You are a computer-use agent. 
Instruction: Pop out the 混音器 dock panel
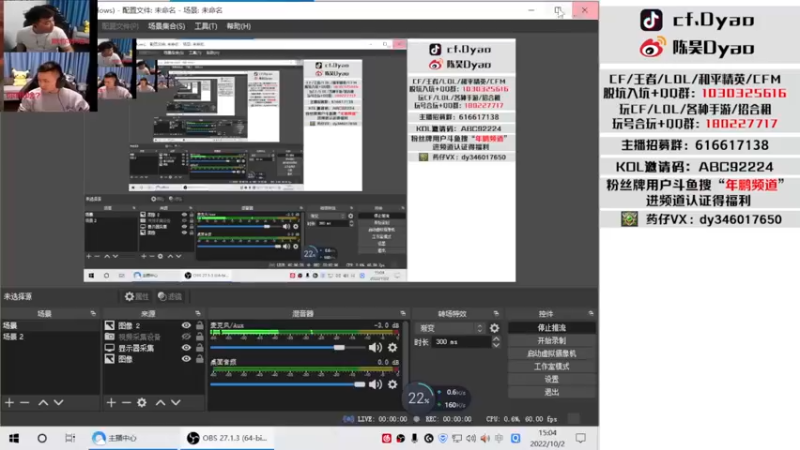(x=403, y=313)
